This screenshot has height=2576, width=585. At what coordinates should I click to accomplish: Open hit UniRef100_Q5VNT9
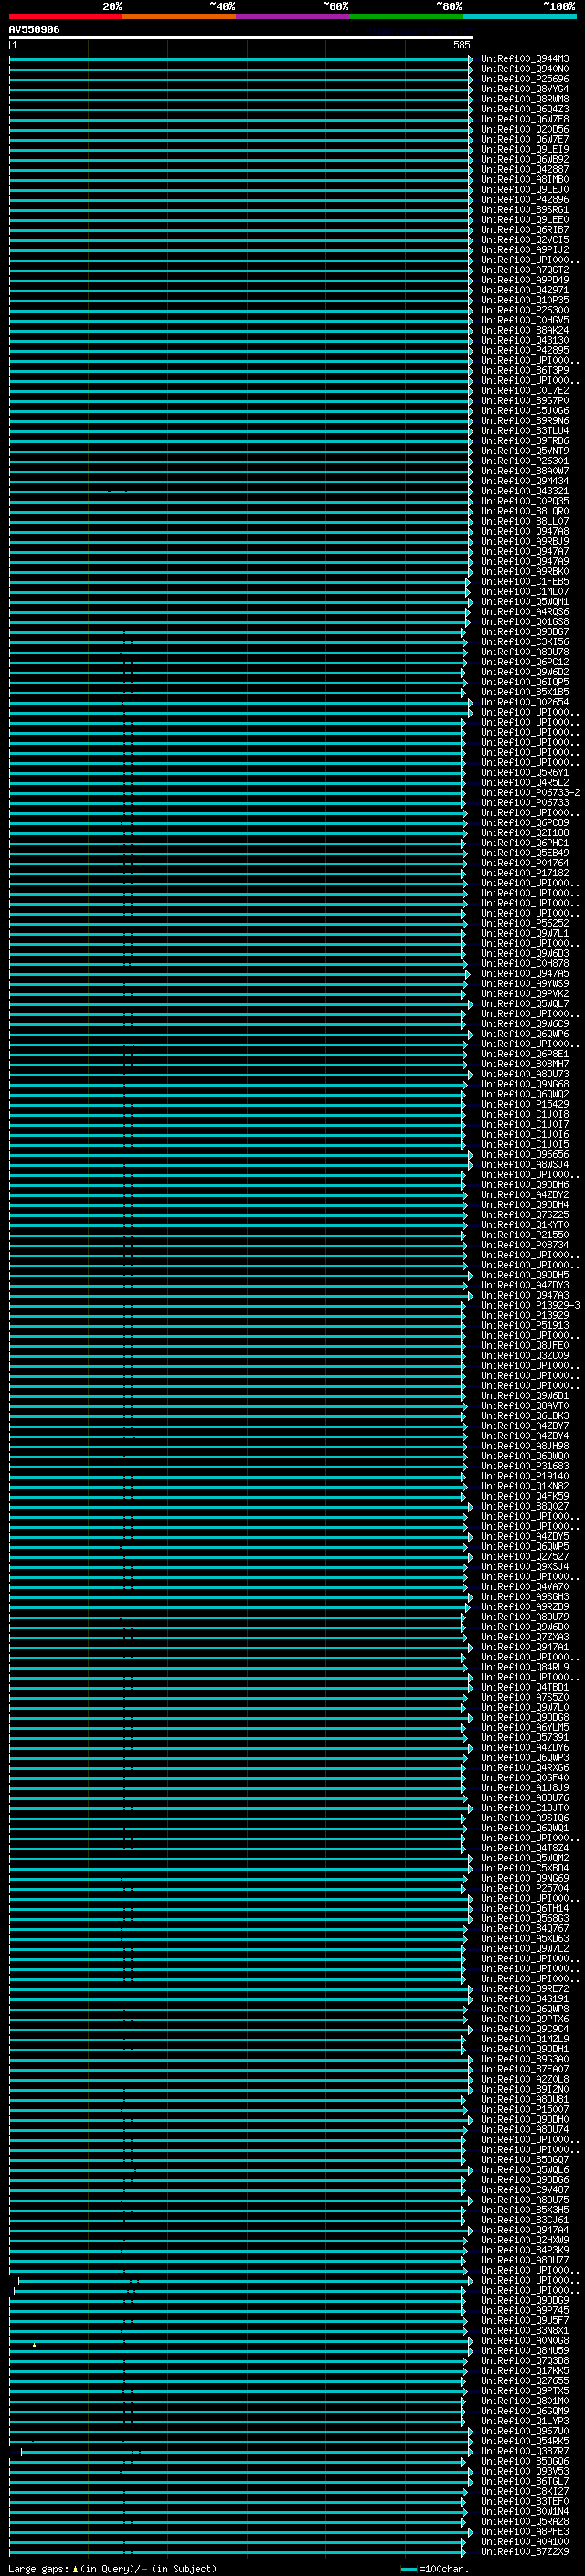(x=525, y=451)
